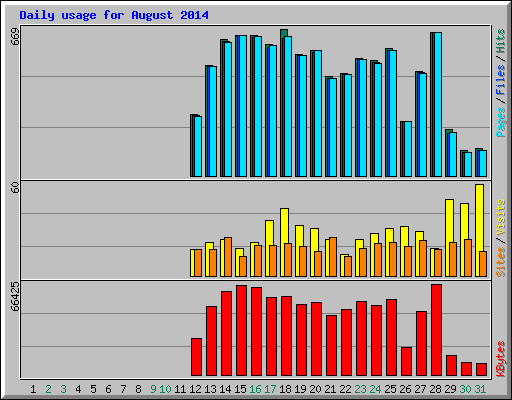Click day 15 on the x-axis
This screenshot has width=512, height=400.
(x=240, y=389)
